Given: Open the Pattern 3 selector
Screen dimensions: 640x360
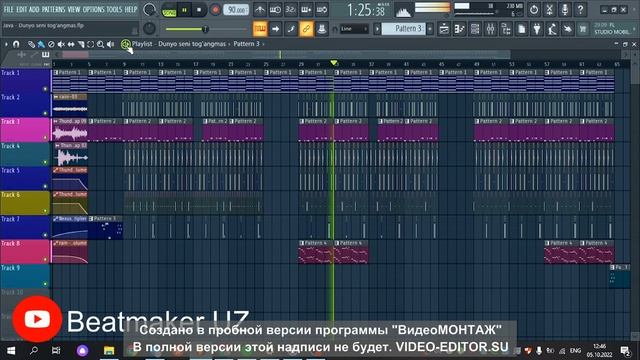Looking at the screenshot, I should (403, 29).
